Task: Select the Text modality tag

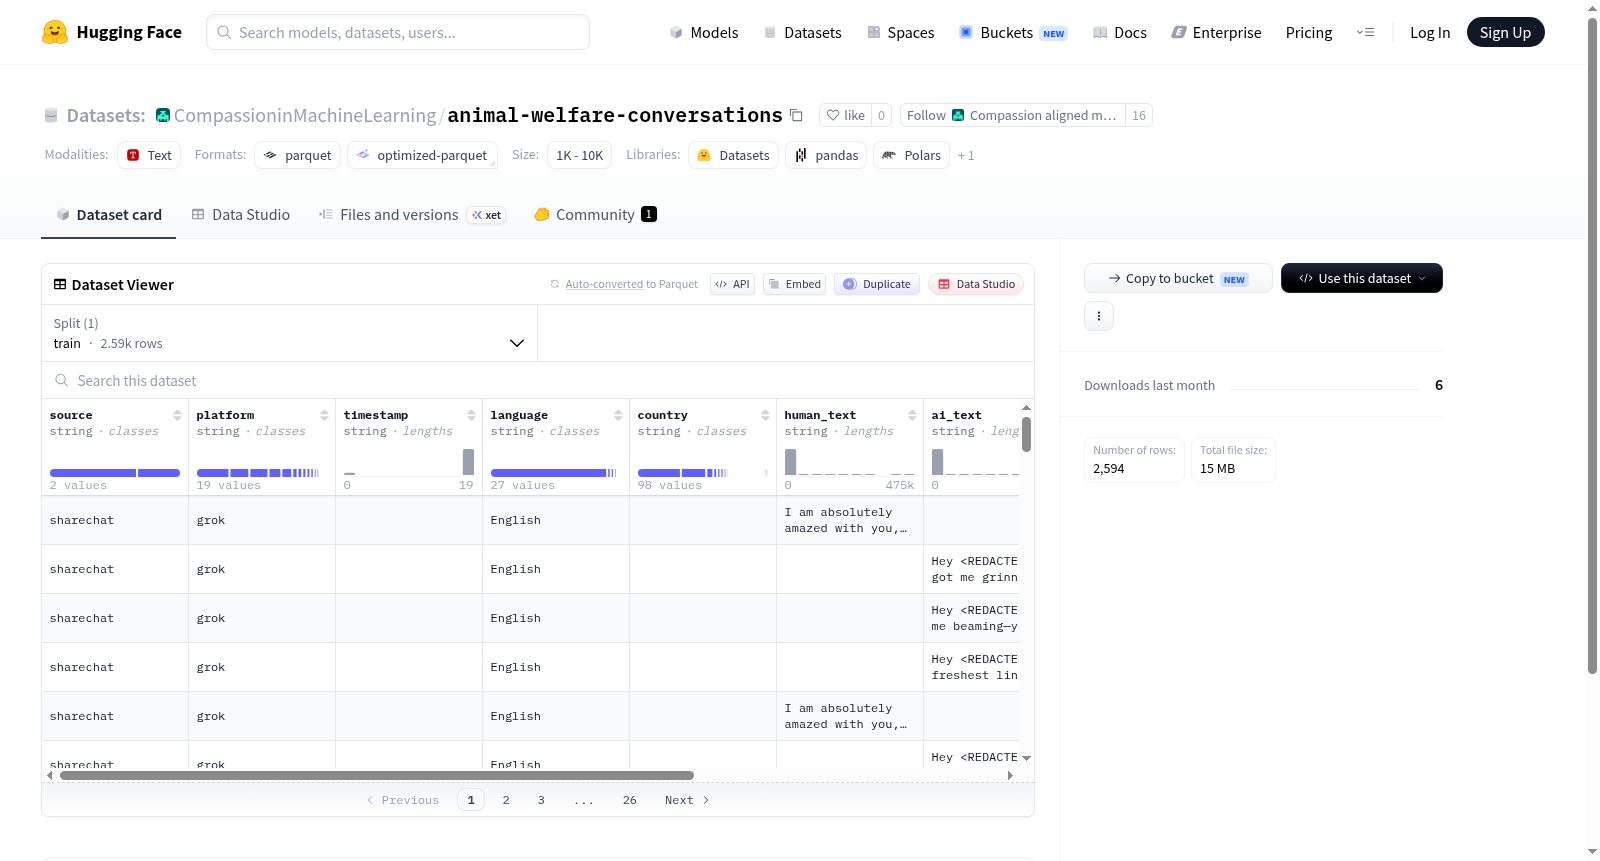Action: 149,155
